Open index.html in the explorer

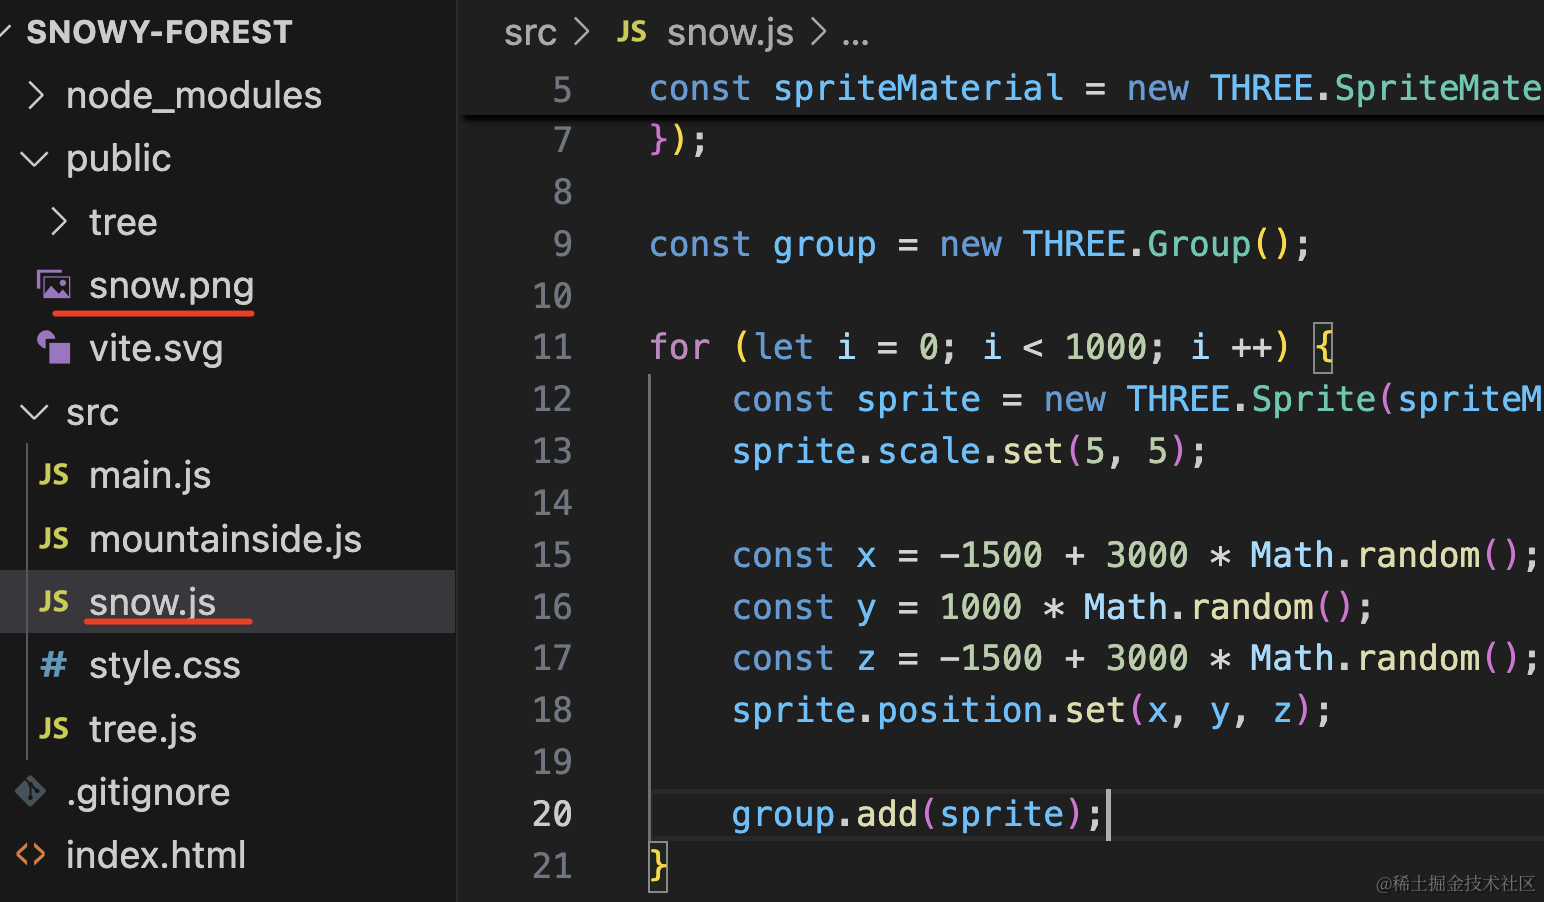click(x=156, y=856)
